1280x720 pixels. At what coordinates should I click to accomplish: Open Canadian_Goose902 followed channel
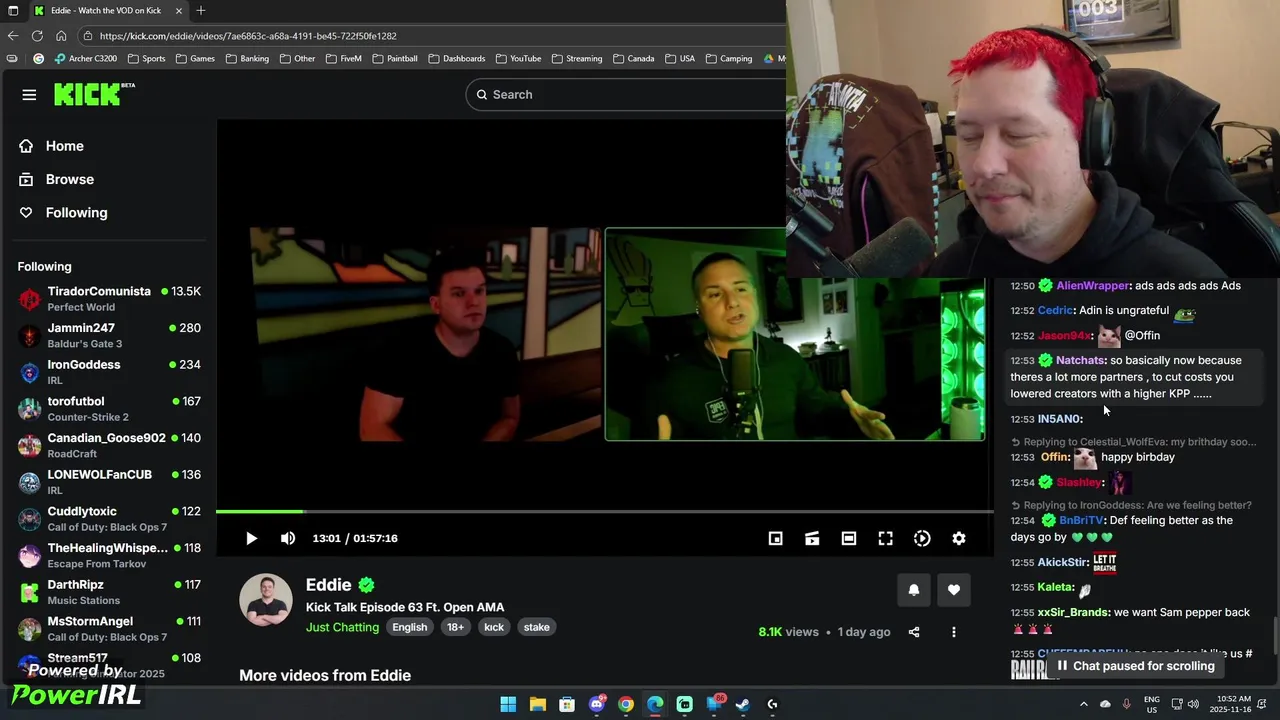[109, 445]
